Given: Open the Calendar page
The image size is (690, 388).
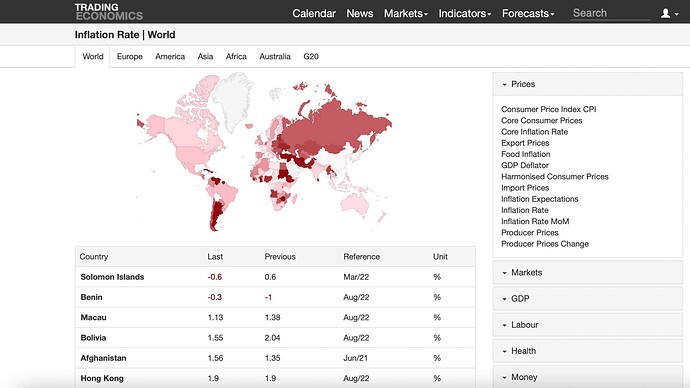Looking at the screenshot, I should [314, 14].
